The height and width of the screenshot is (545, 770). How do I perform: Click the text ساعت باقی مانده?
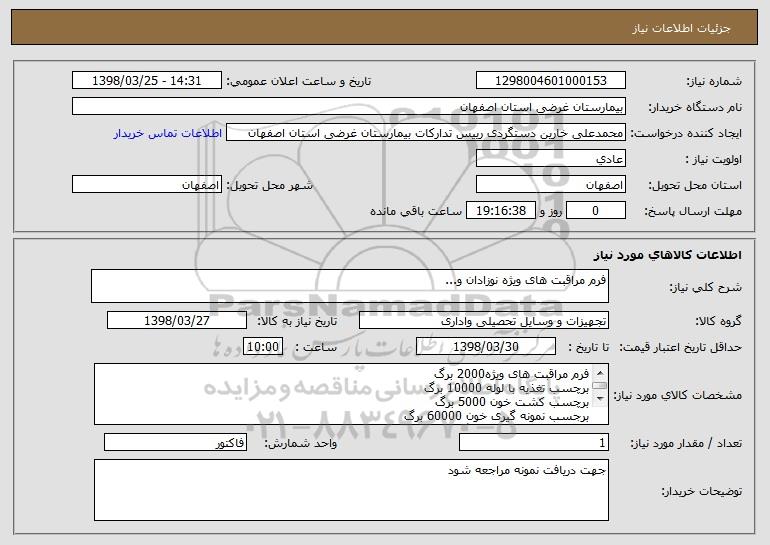415,211
